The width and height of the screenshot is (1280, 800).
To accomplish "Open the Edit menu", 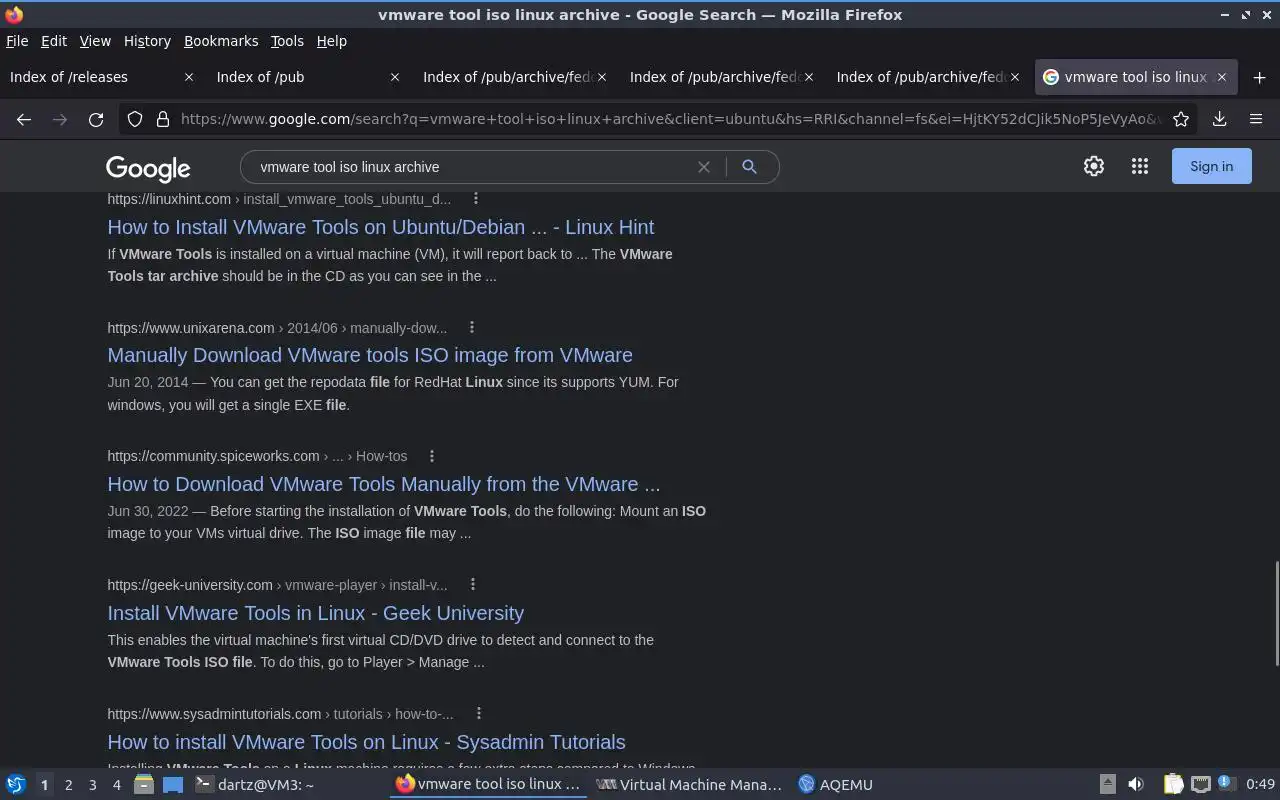I will [x=54, y=41].
